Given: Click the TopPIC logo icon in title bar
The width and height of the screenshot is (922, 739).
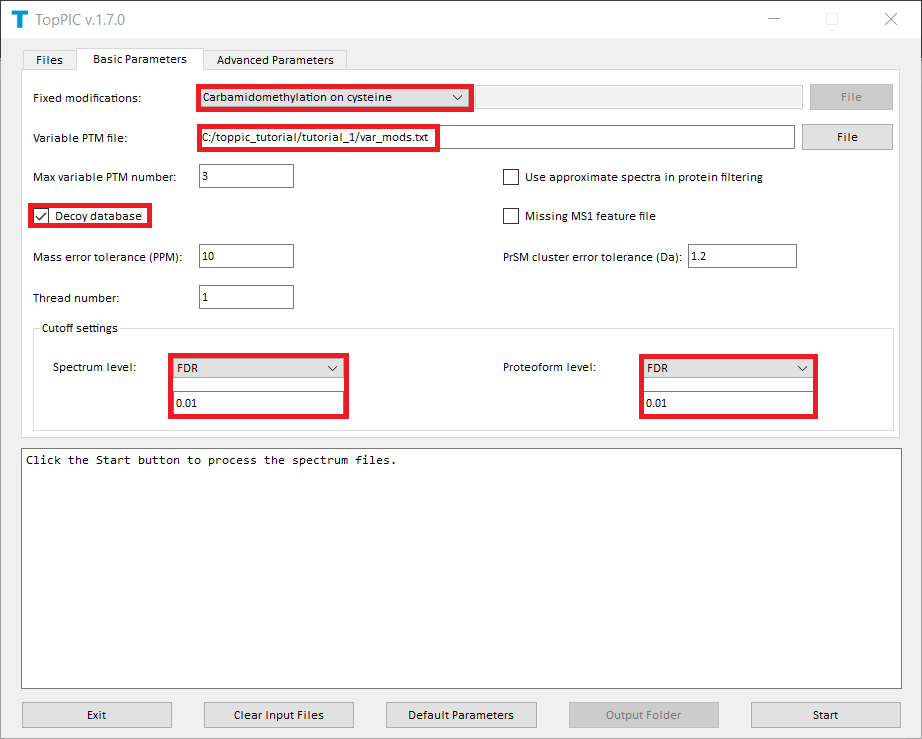Looking at the screenshot, I should pos(19,19).
